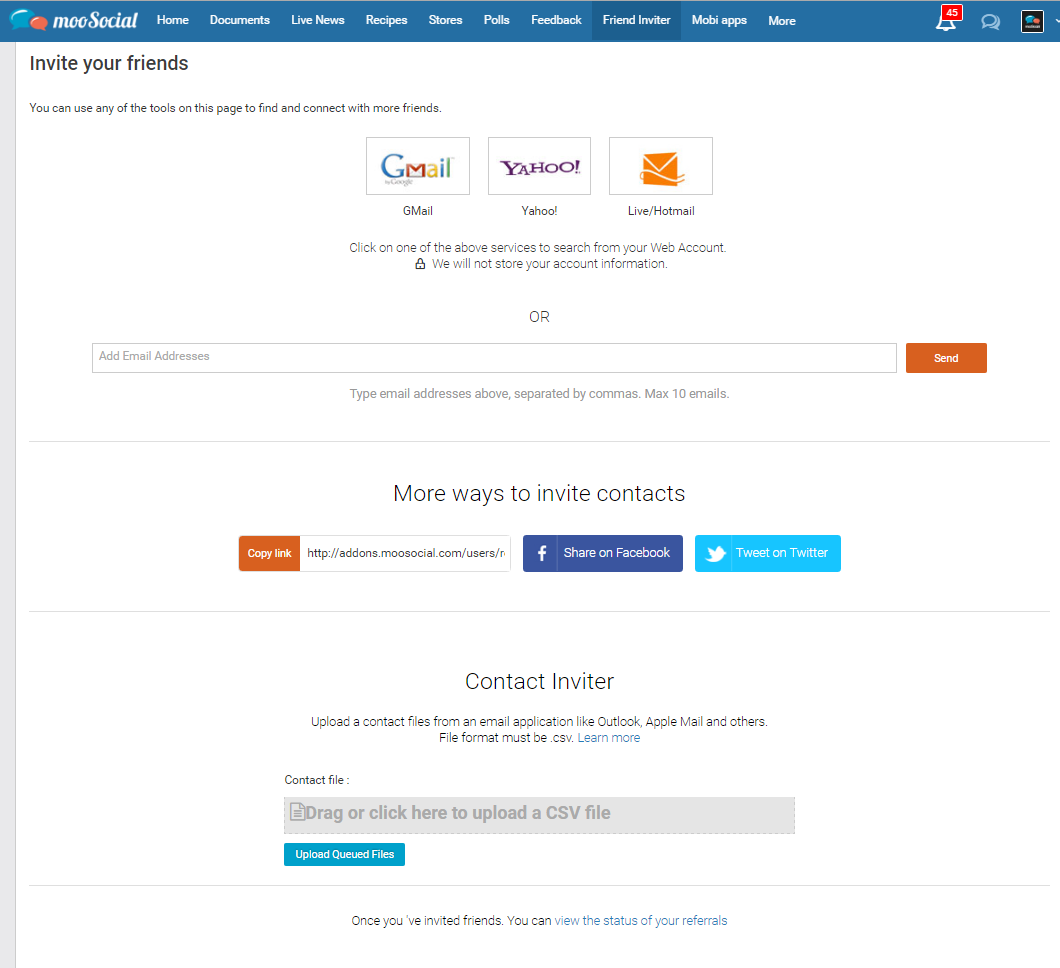Open notifications bell with 45 badge

(947, 20)
